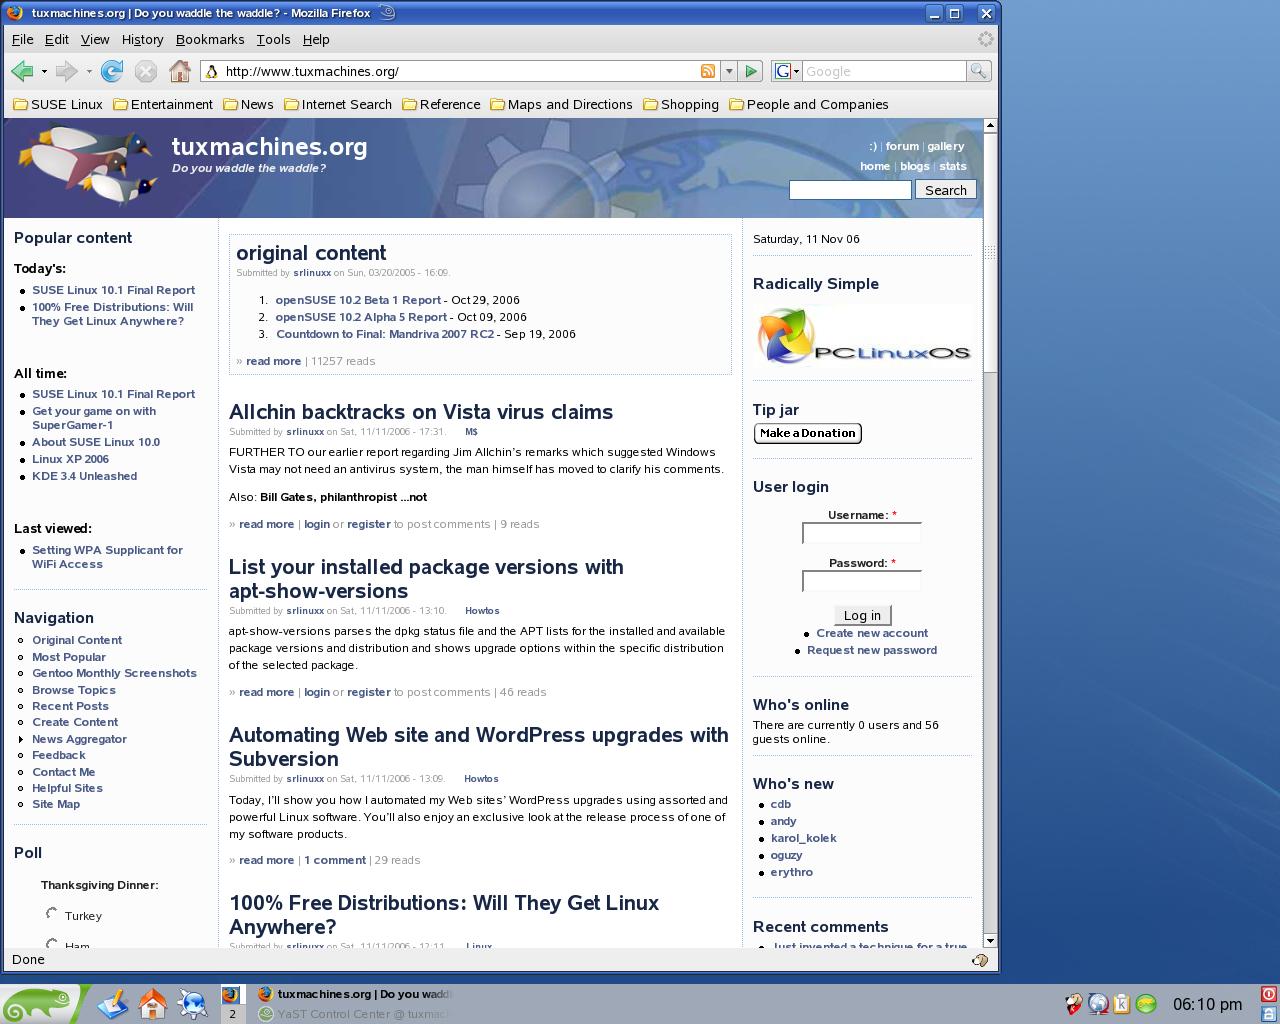1280x1024 pixels.
Task: Open 'Allchin backtracks on Vista virus claims' article
Action: pyautogui.click(x=421, y=411)
